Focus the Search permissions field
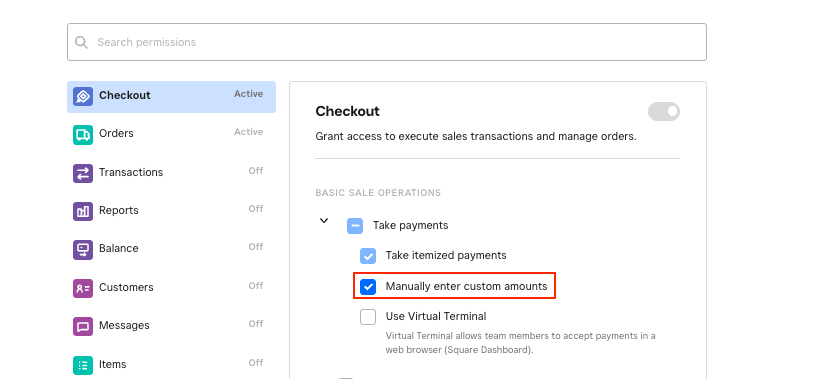This screenshot has width=819, height=379. tap(387, 42)
